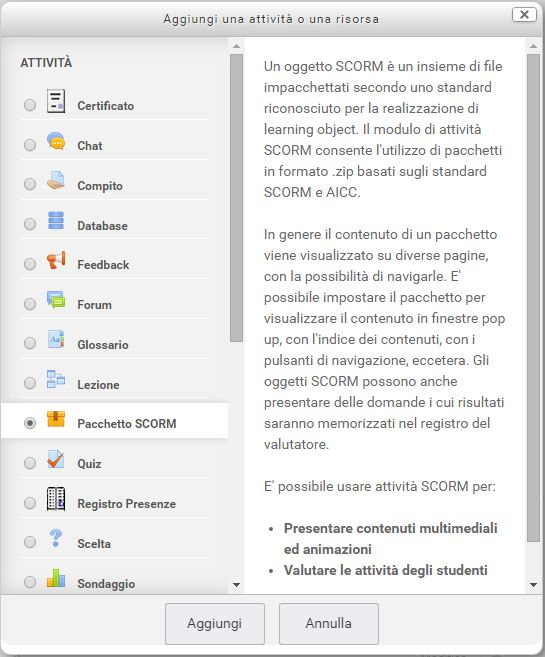This screenshot has height=657, width=545.
Task: Click the Glossario dictionary icon
Action: pyautogui.click(x=56, y=340)
